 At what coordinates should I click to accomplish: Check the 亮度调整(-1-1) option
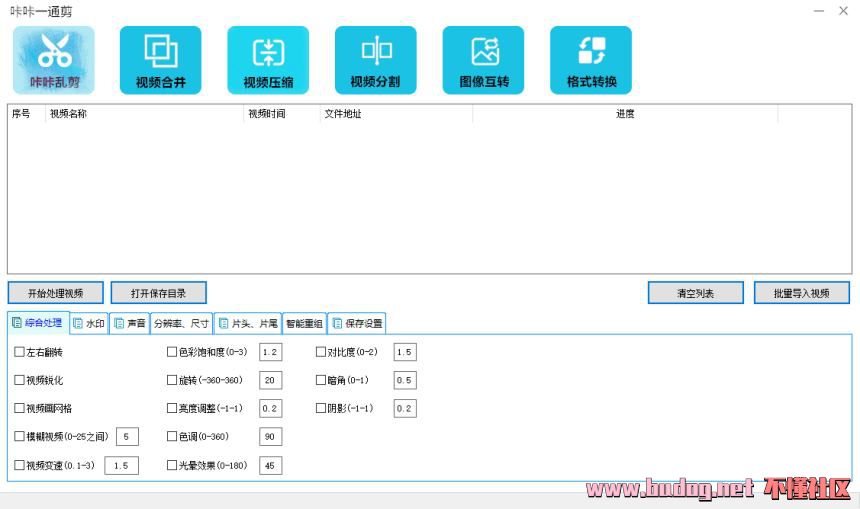coord(172,408)
